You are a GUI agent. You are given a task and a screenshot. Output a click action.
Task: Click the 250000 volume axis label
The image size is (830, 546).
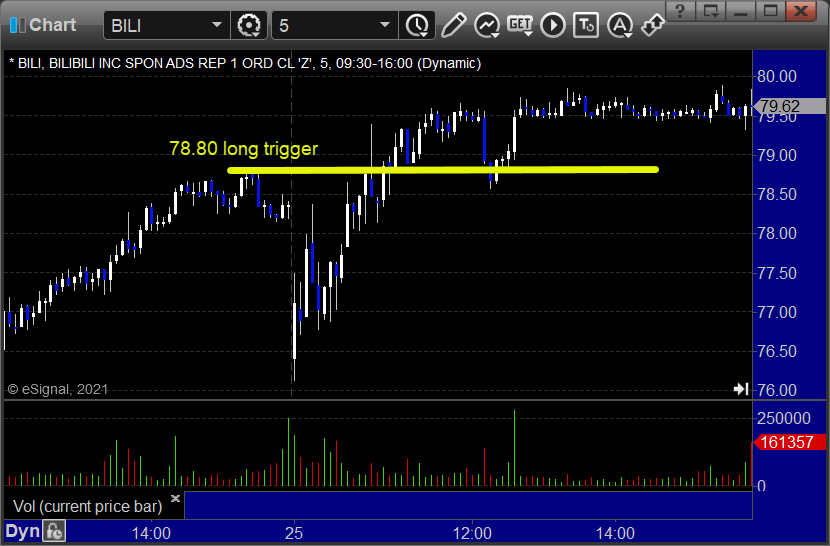(783, 418)
